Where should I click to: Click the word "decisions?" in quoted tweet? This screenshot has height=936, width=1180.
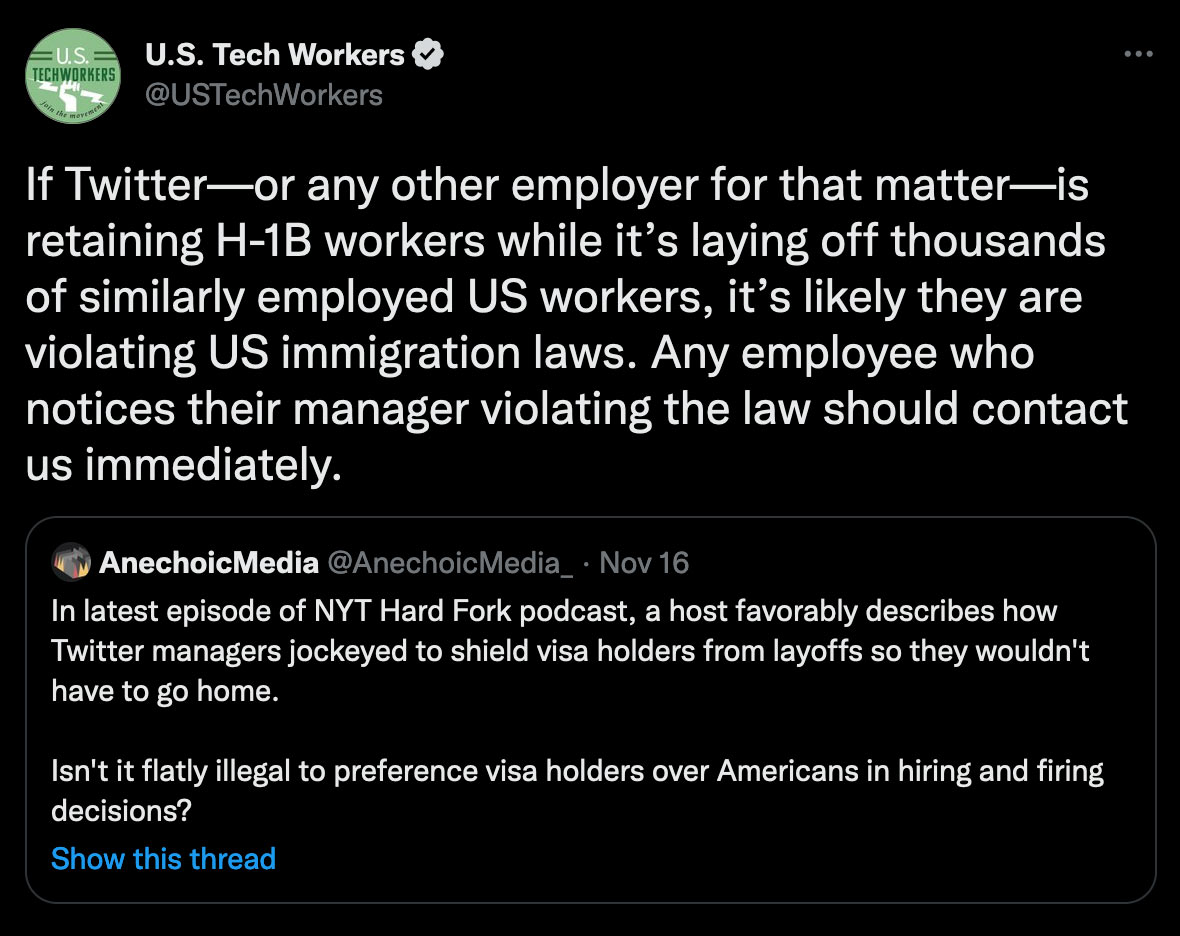tap(121, 812)
